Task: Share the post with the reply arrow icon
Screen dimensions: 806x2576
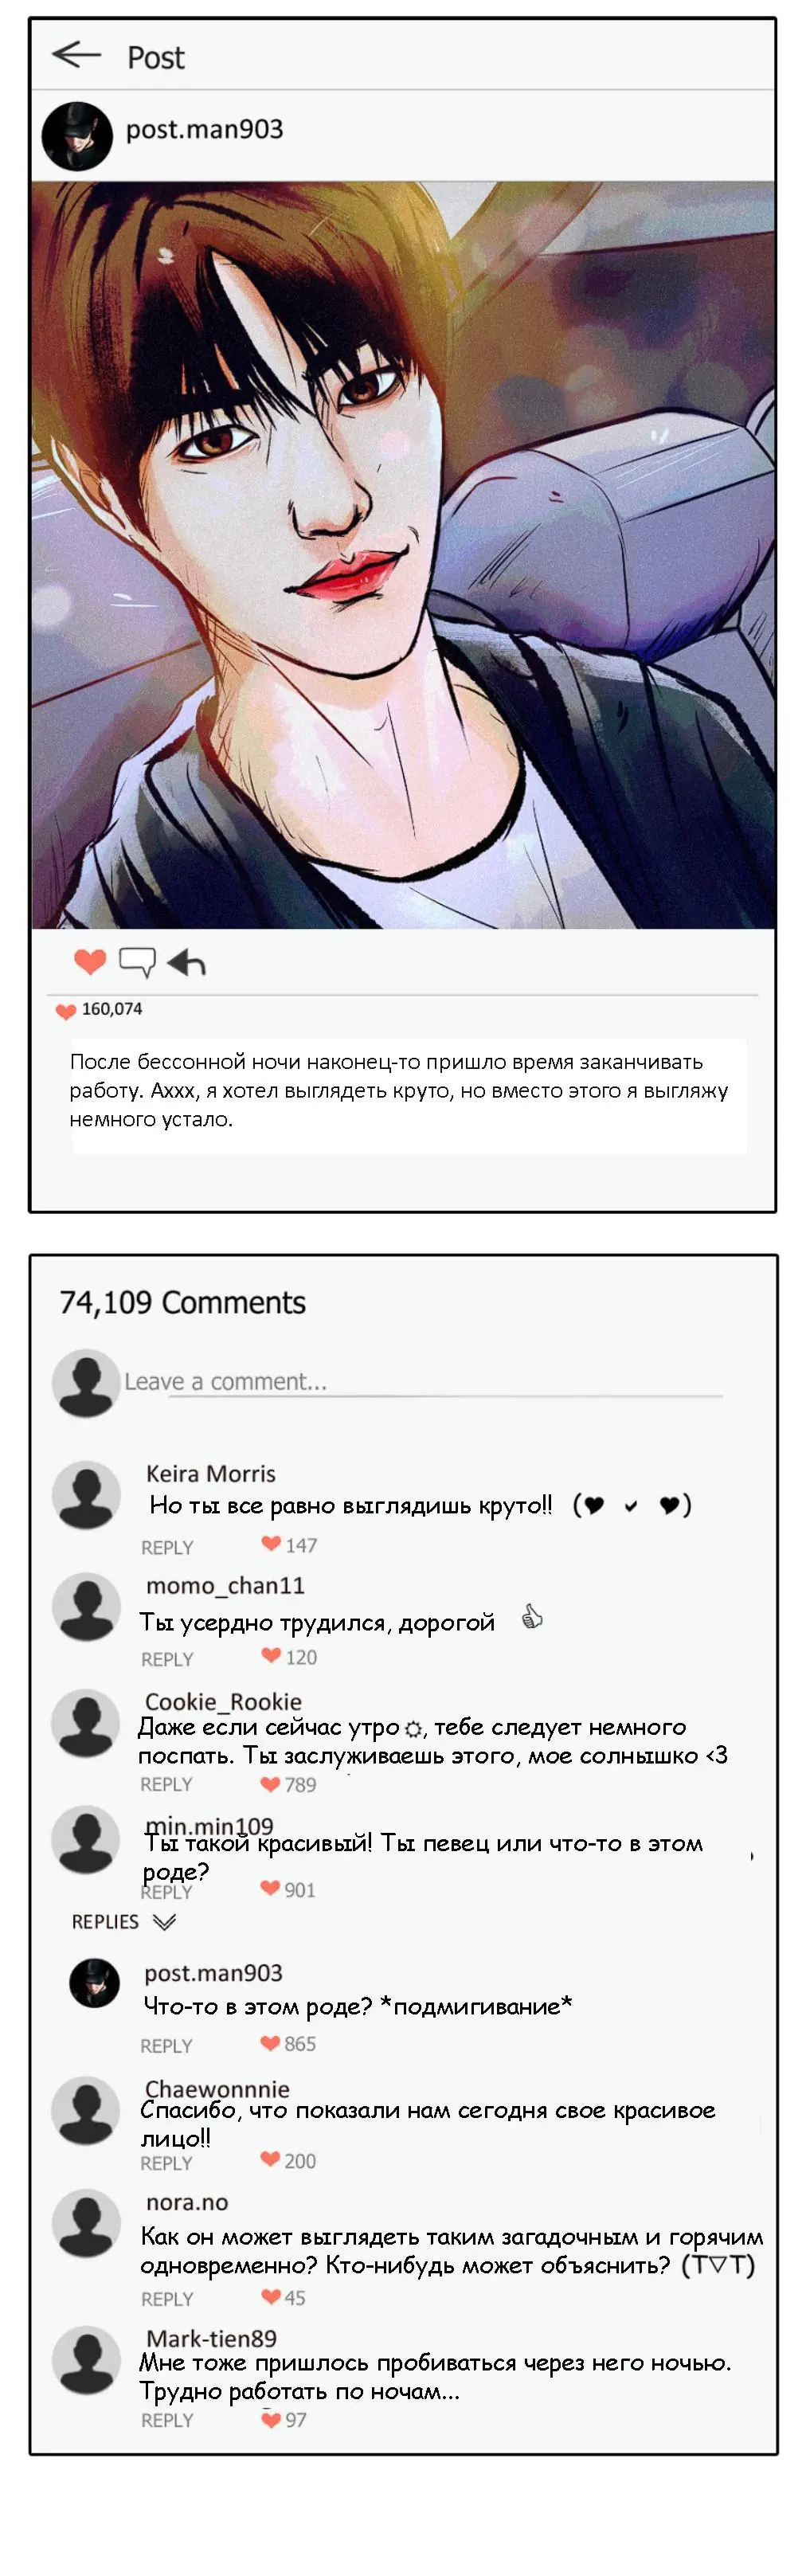Action: (x=186, y=962)
